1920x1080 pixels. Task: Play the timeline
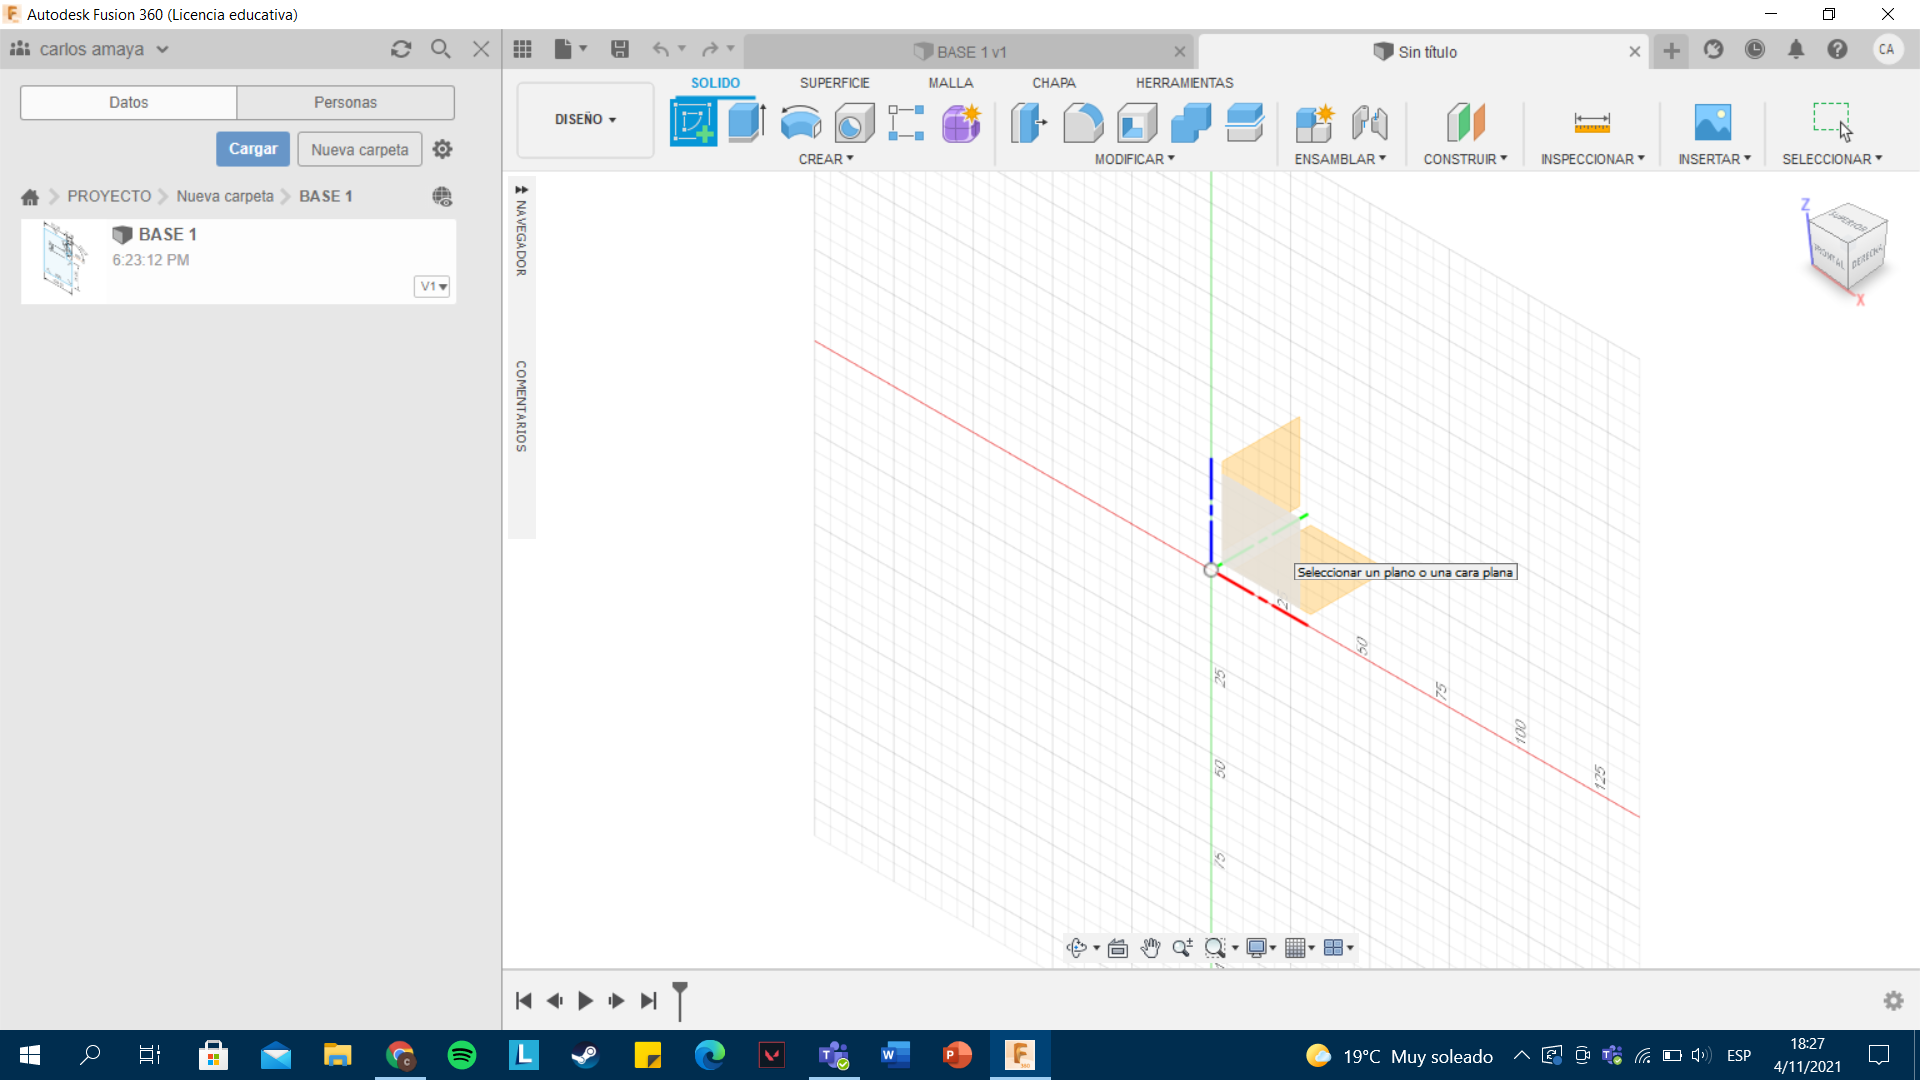point(585,1001)
